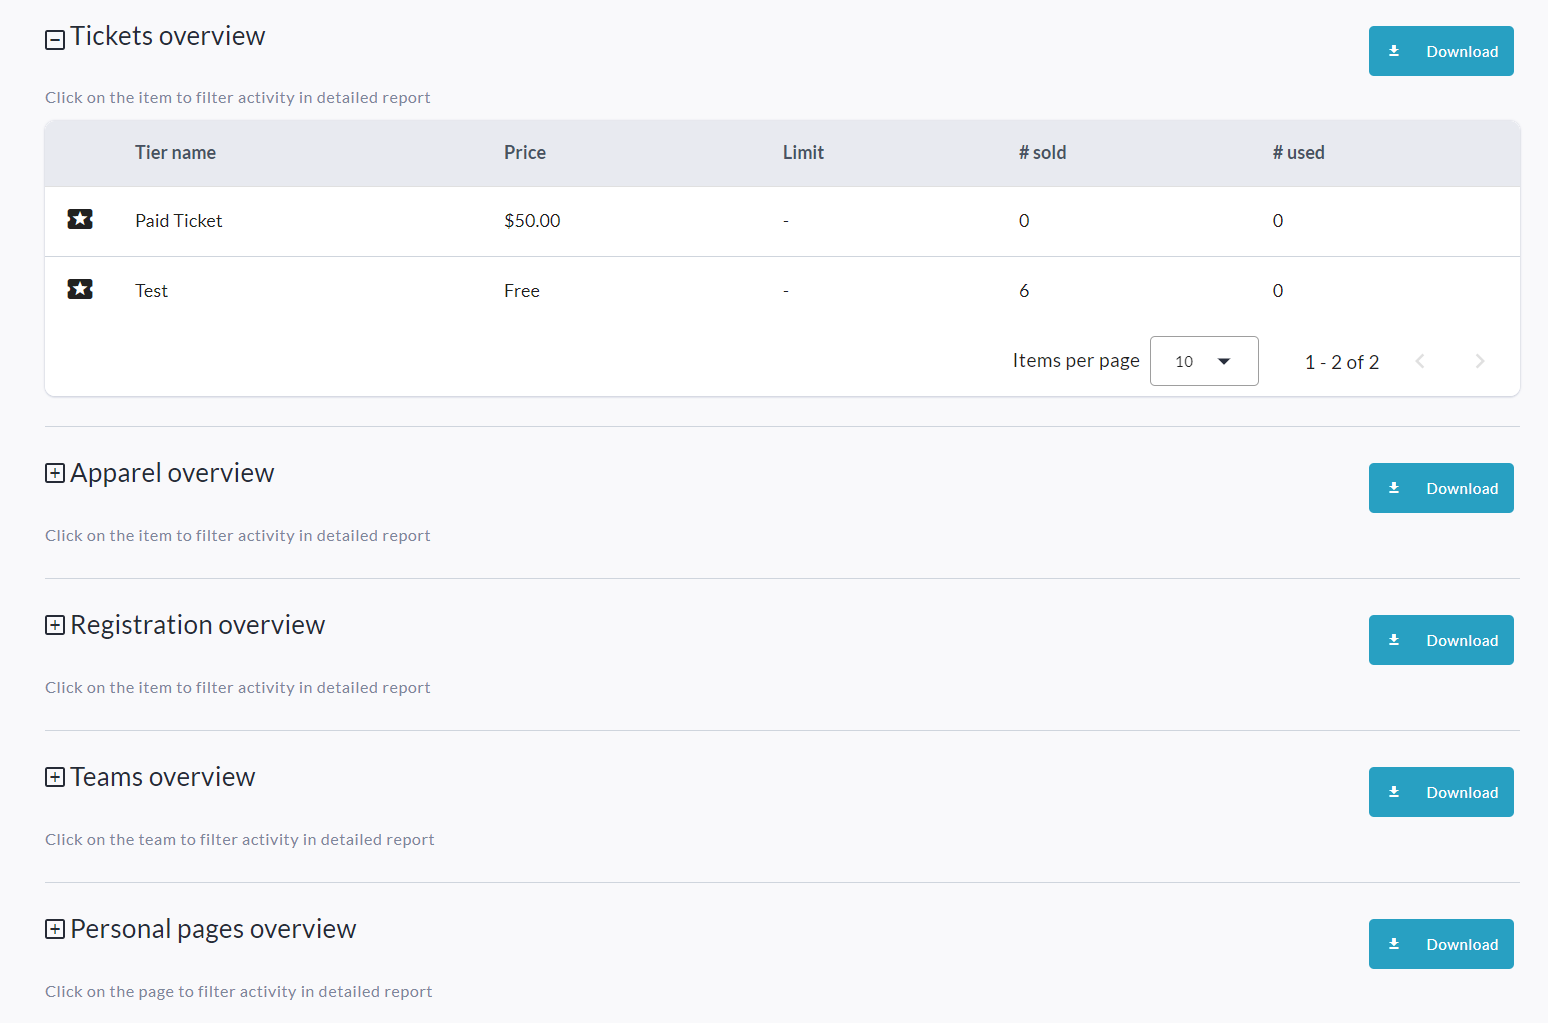1548x1023 pixels.
Task: Click the Test tier ticket icon
Action: tap(80, 289)
